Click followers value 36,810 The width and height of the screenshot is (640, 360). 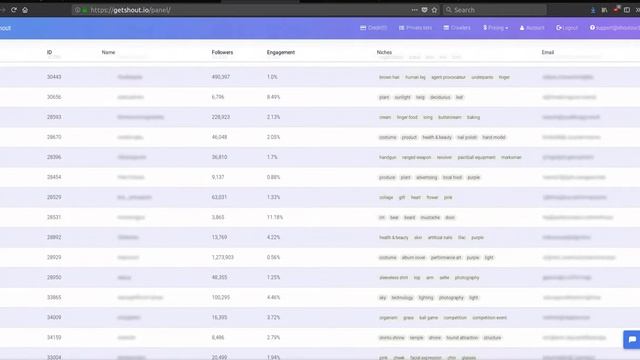click(219, 157)
